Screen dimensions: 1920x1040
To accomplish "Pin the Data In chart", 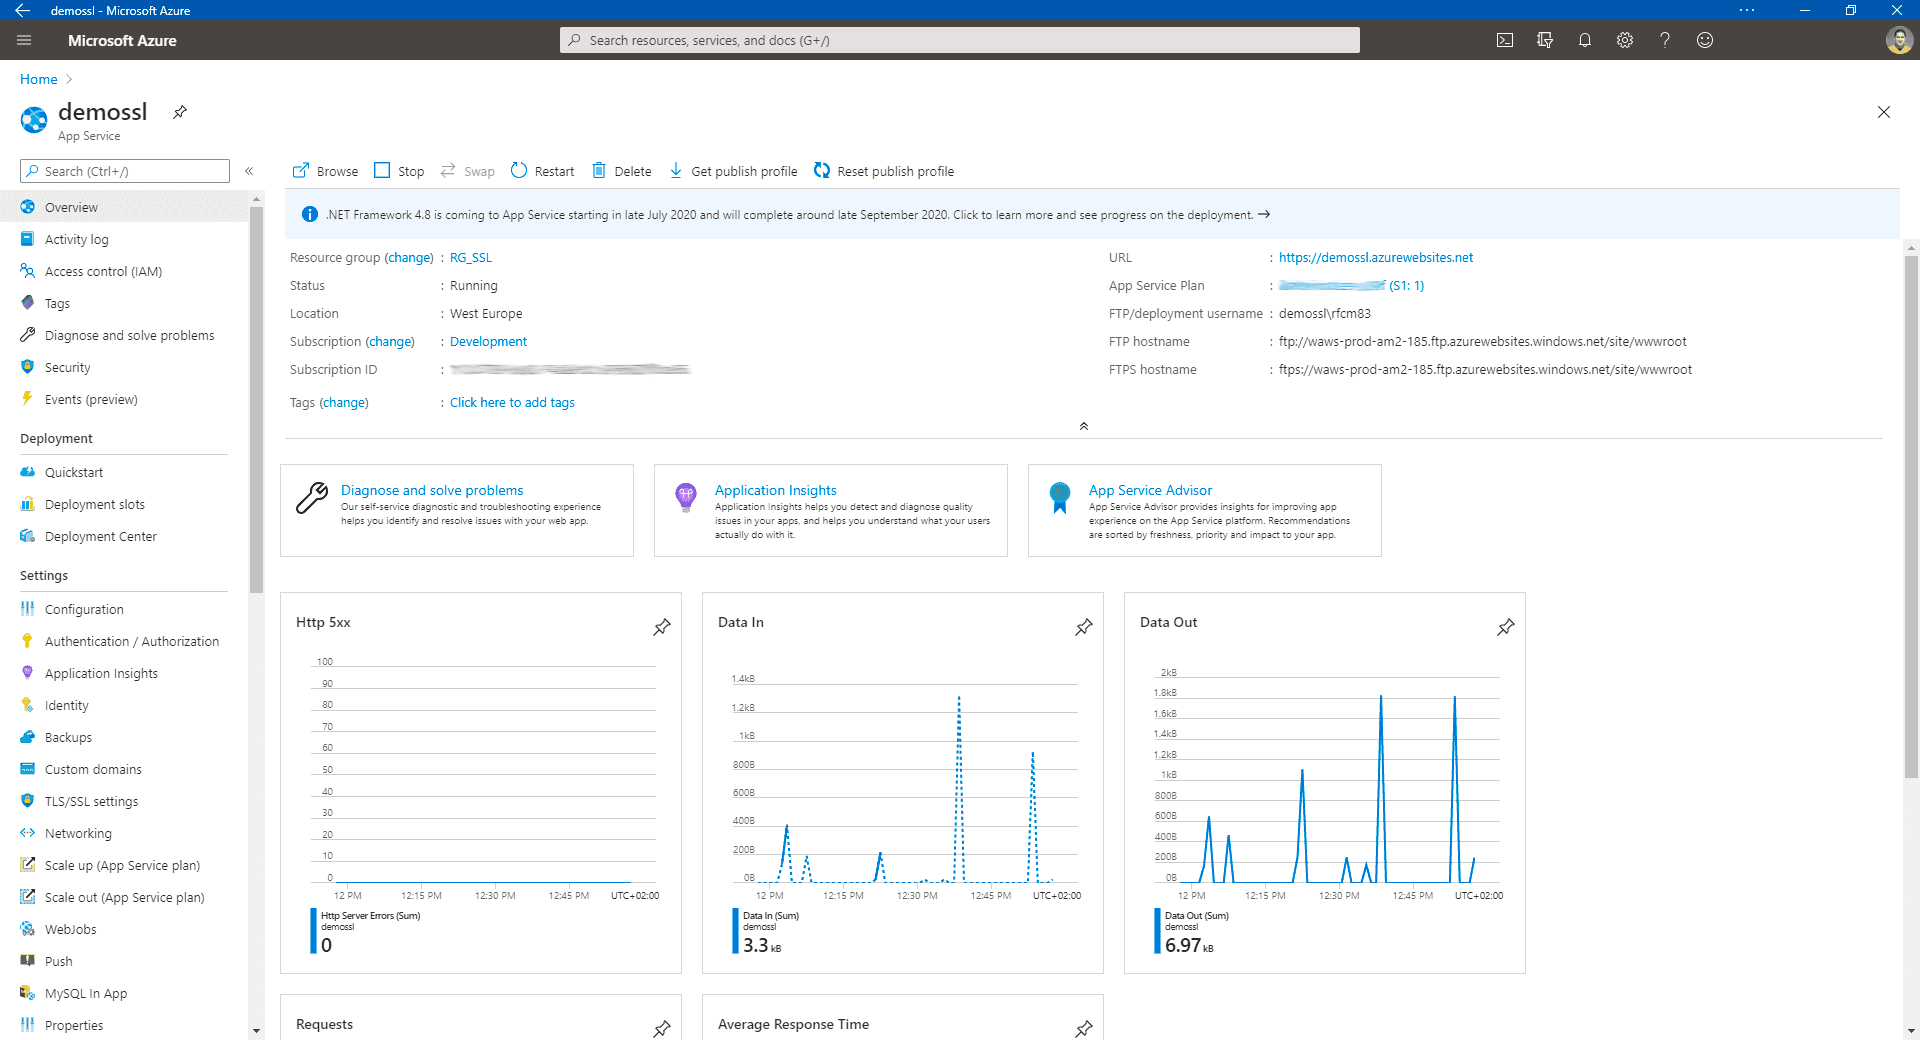I will (1084, 627).
